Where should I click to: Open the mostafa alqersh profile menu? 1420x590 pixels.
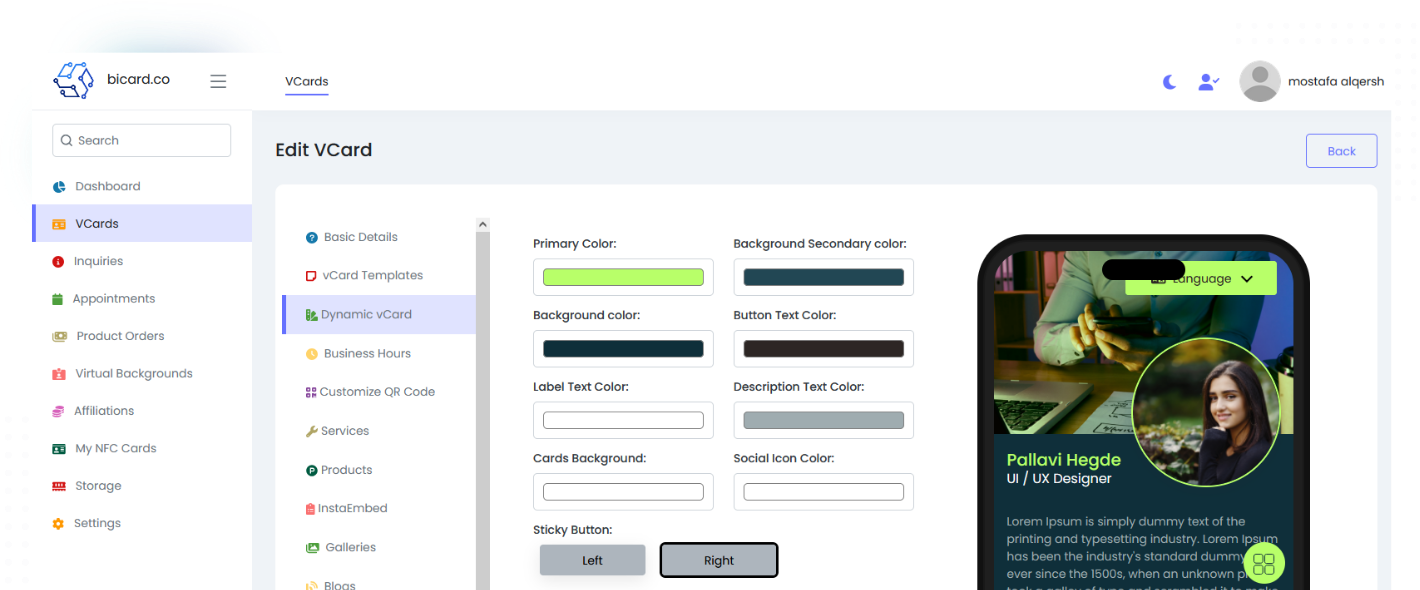click(1311, 82)
